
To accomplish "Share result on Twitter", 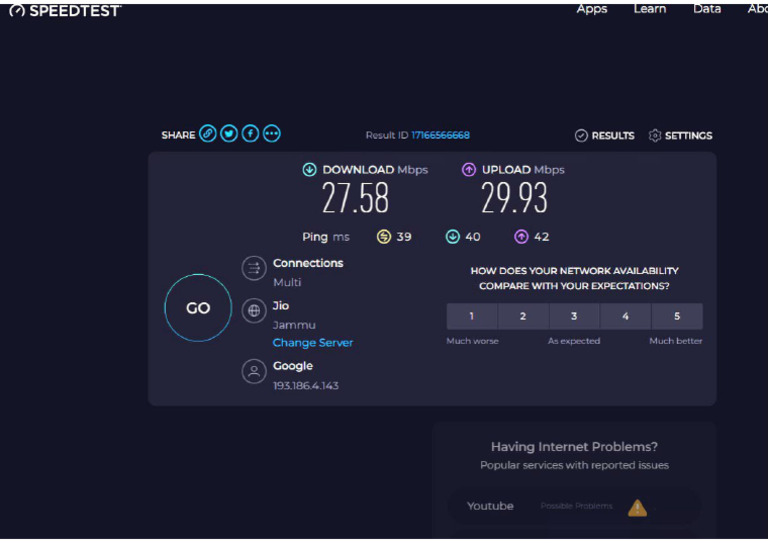I will pos(229,134).
